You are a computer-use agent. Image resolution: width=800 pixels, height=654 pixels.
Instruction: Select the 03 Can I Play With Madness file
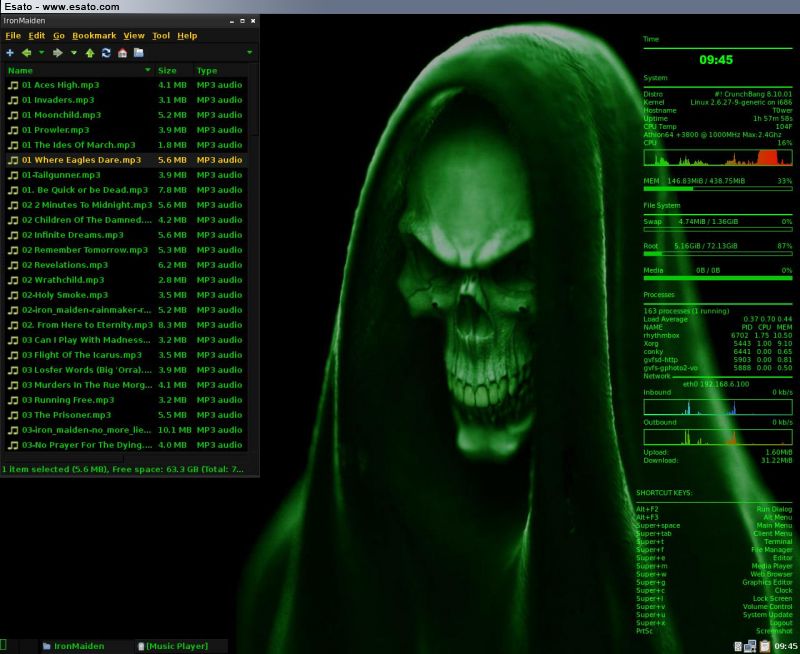(127, 340)
